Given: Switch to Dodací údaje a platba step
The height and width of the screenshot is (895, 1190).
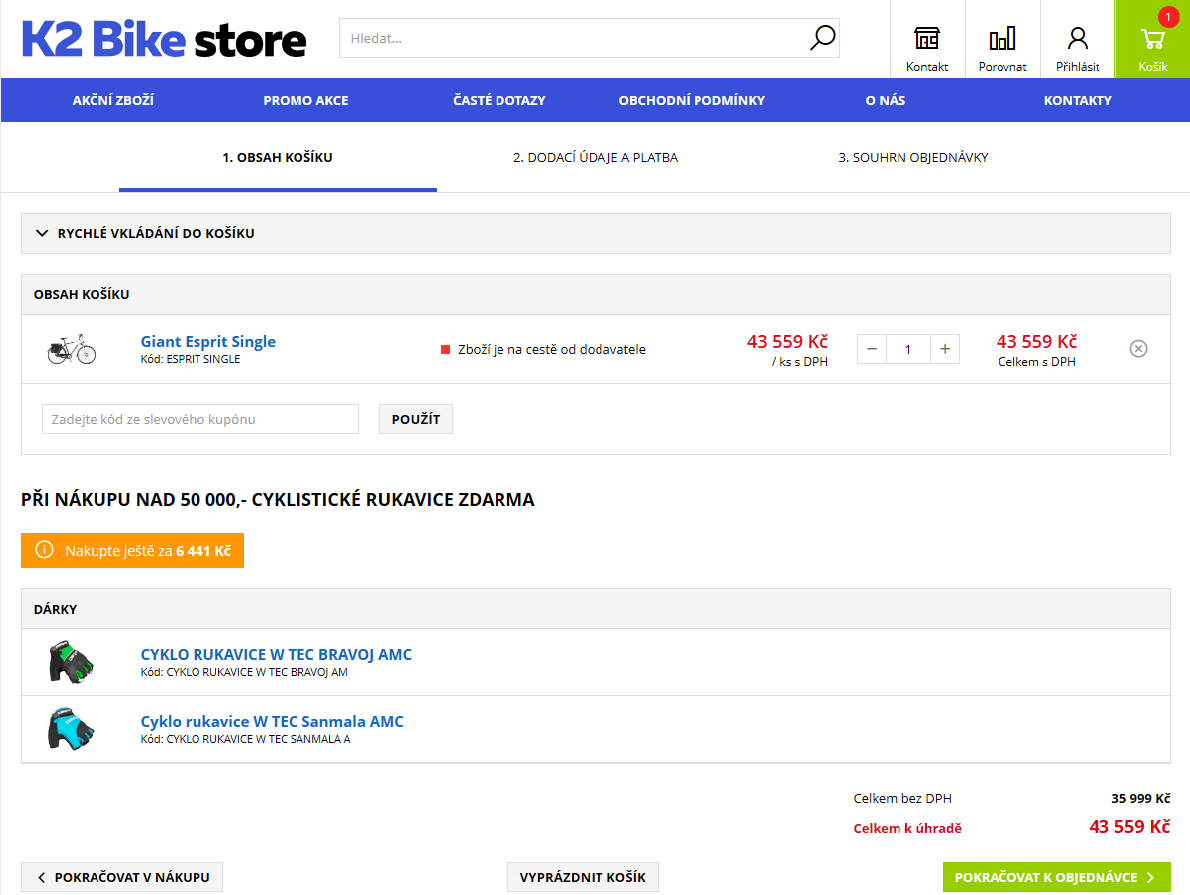Looking at the screenshot, I should (595, 158).
